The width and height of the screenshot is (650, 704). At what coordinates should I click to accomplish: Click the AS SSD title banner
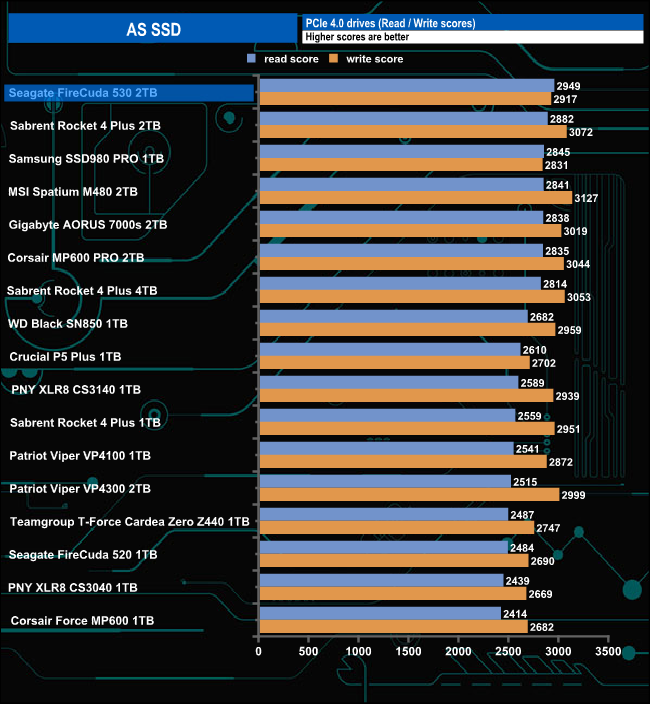coord(153,29)
